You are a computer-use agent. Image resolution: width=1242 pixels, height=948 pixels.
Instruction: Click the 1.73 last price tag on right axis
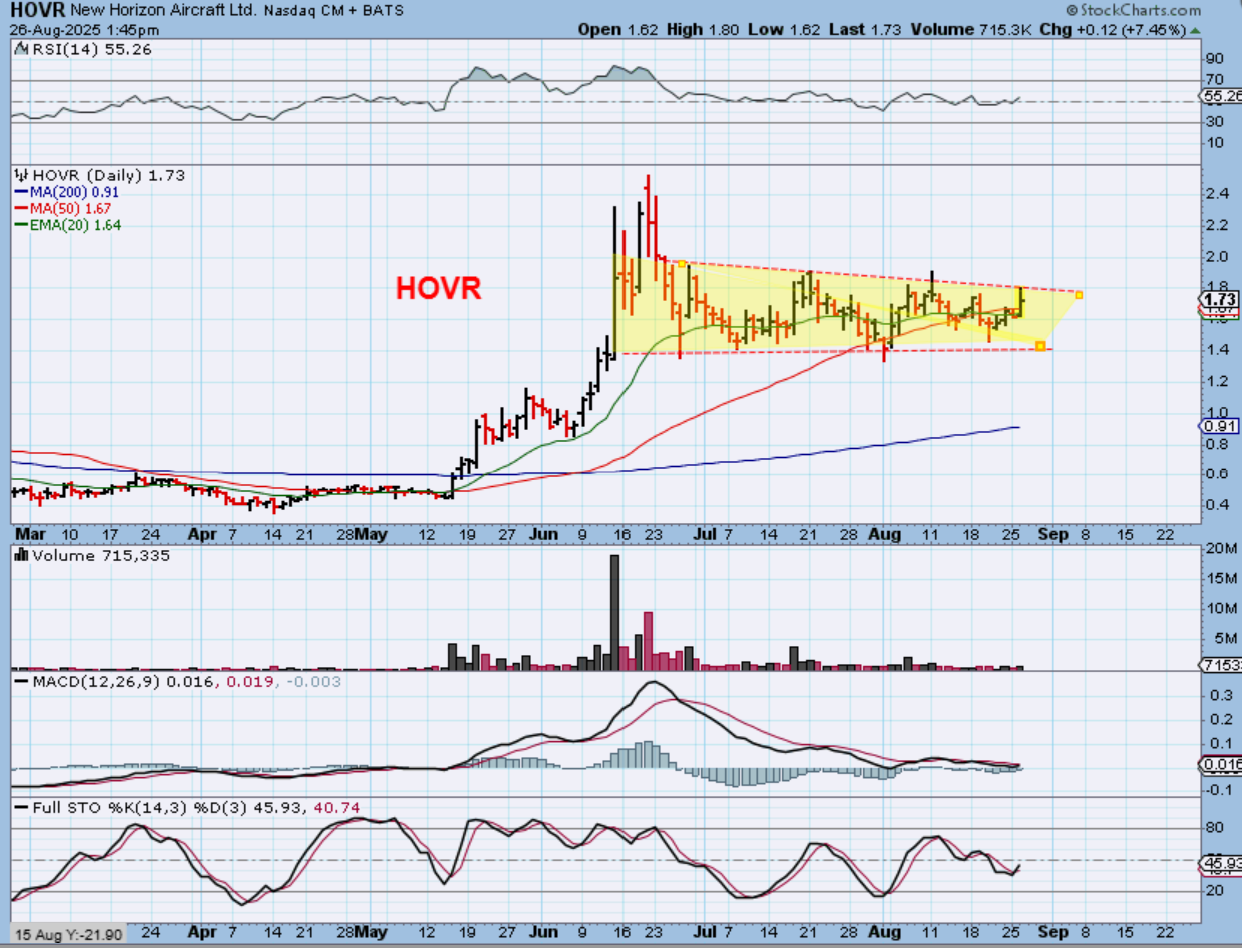tap(1219, 298)
